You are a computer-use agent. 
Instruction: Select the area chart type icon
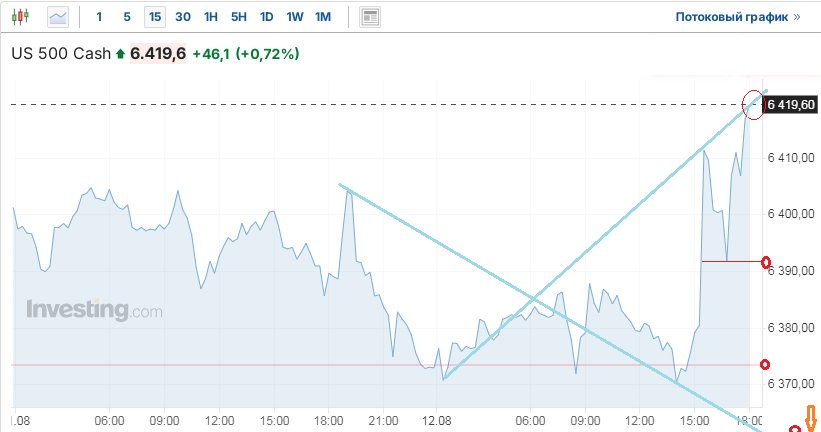(59, 17)
